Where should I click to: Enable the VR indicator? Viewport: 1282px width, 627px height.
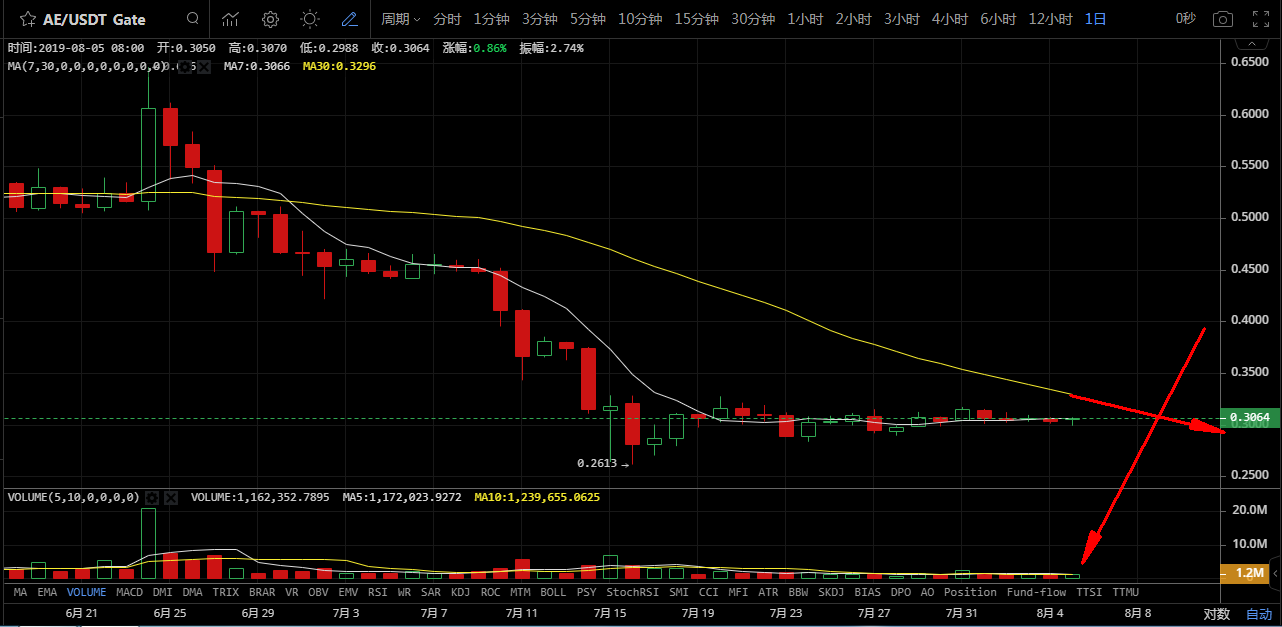point(292,592)
